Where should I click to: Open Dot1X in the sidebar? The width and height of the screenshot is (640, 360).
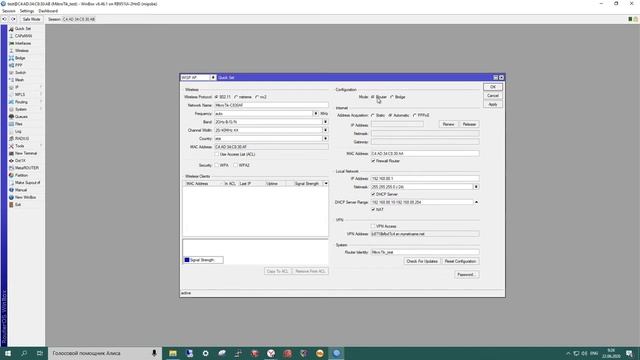tap(20, 161)
